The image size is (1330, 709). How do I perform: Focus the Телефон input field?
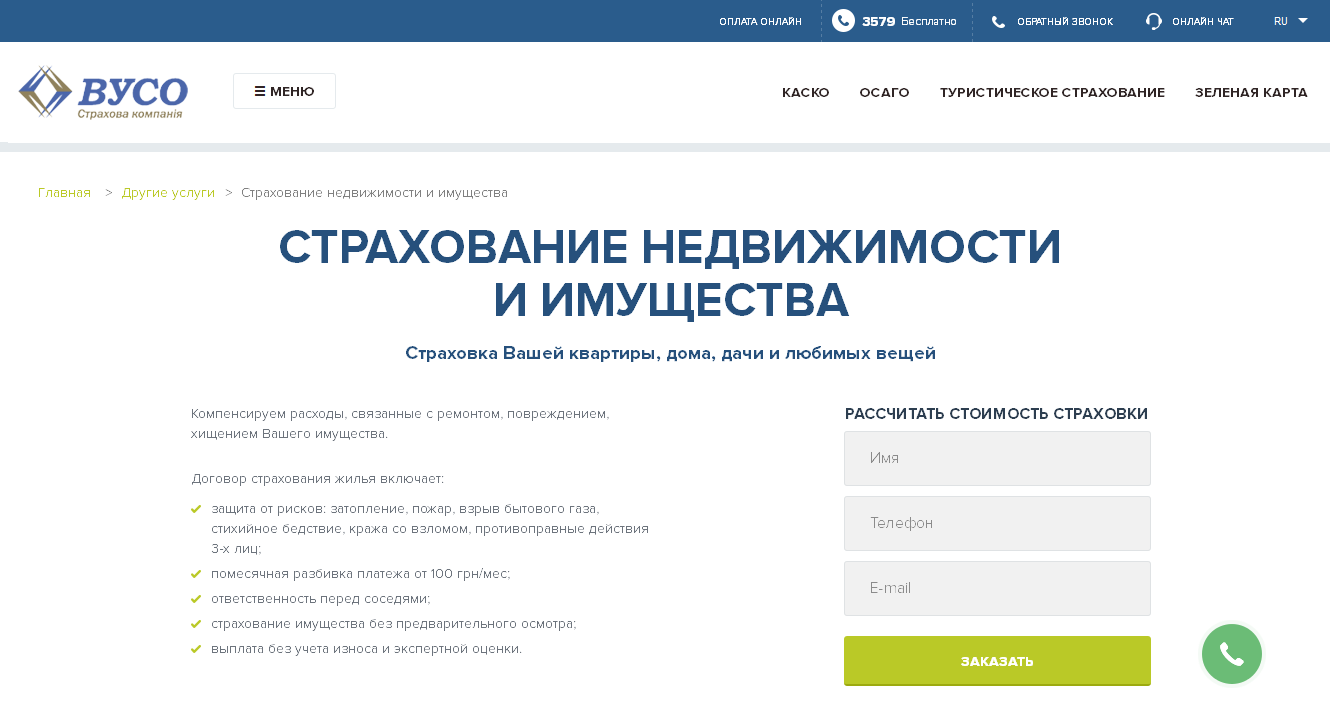pyautogui.click(x=997, y=523)
